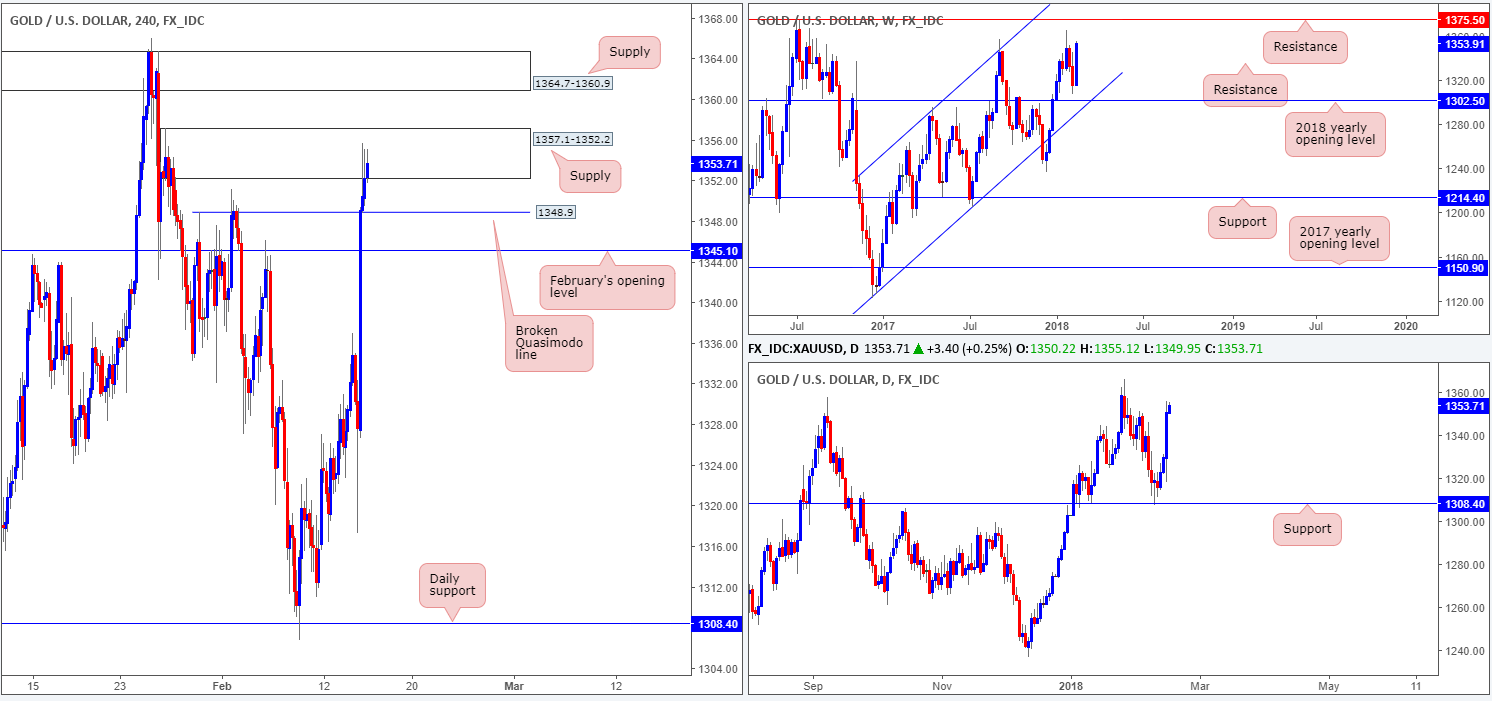Click the 1302.50 price tag on the weekly chart

point(1462,101)
